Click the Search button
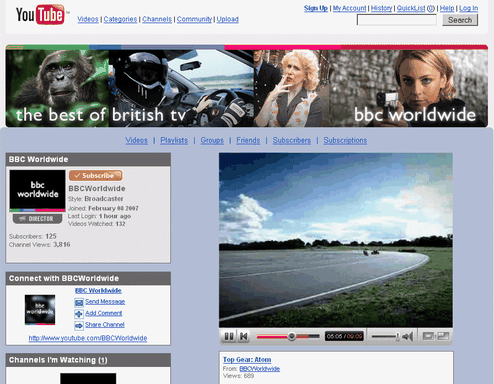 (x=460, y=20)
